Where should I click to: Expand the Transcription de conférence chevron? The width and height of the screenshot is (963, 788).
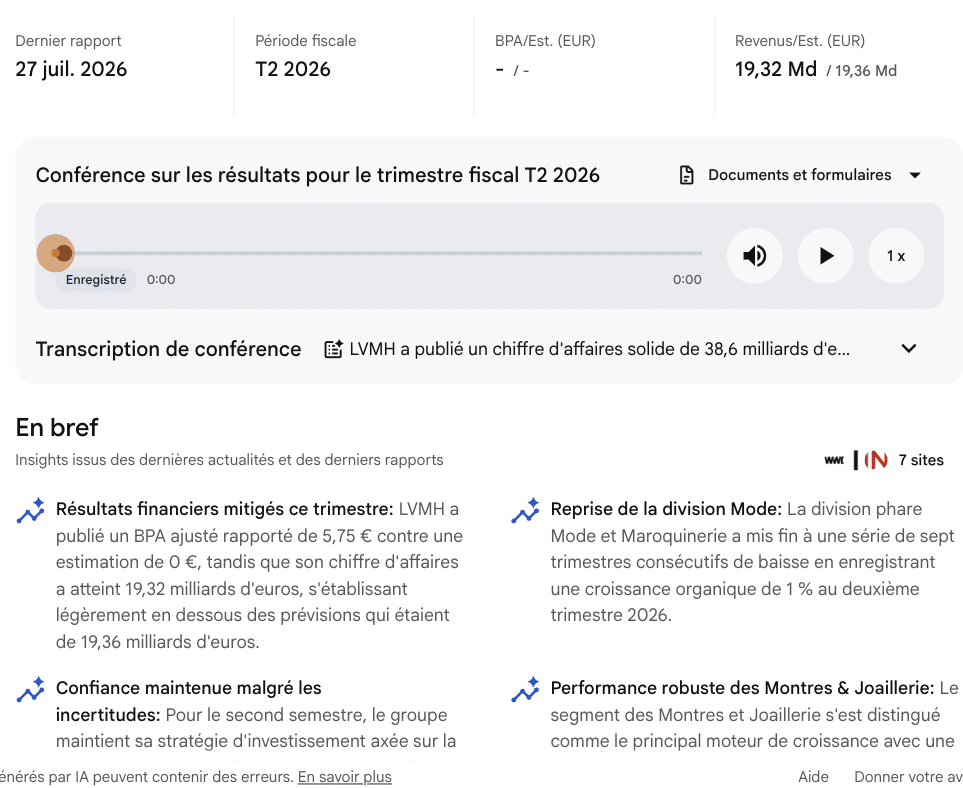[909, 348]
